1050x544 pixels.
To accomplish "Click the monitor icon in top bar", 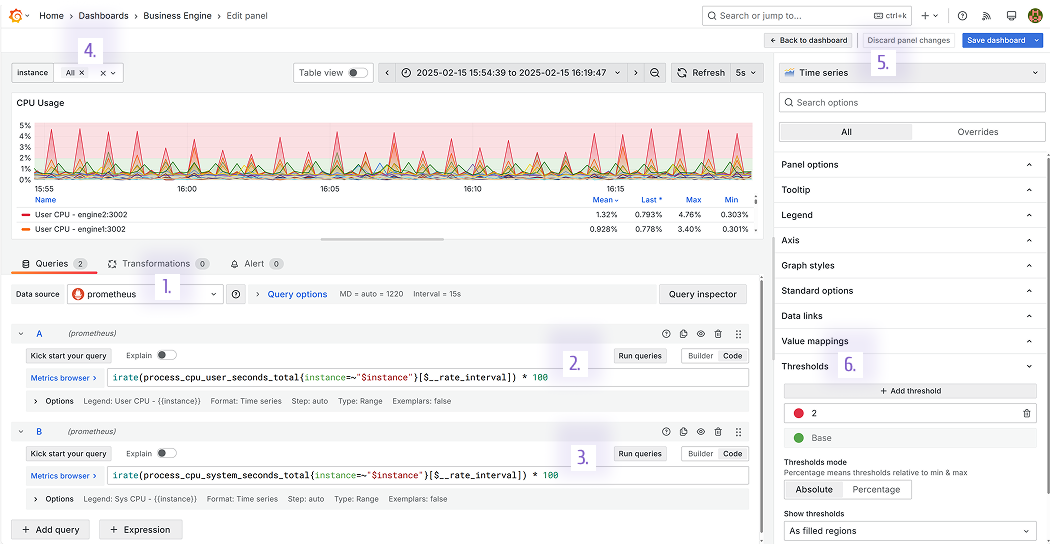I will (x=1010, y=15).
